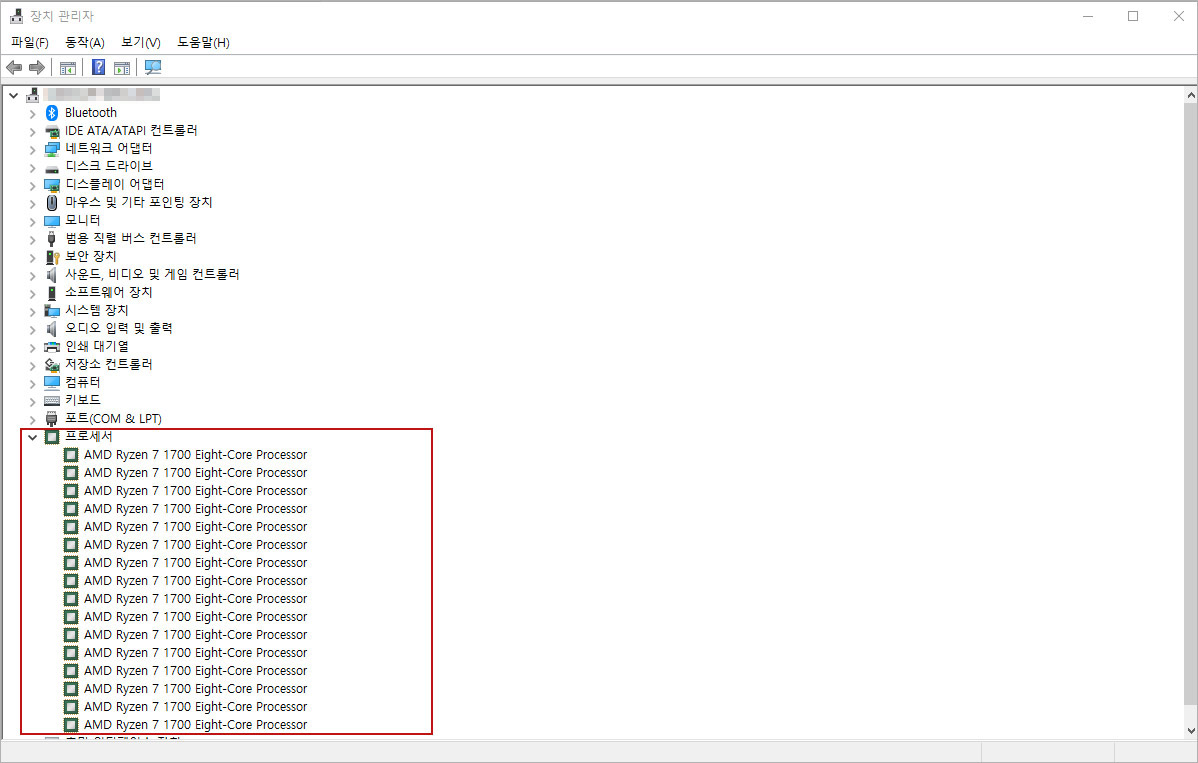Collapse the root computer node

click(x=13, y=95)
